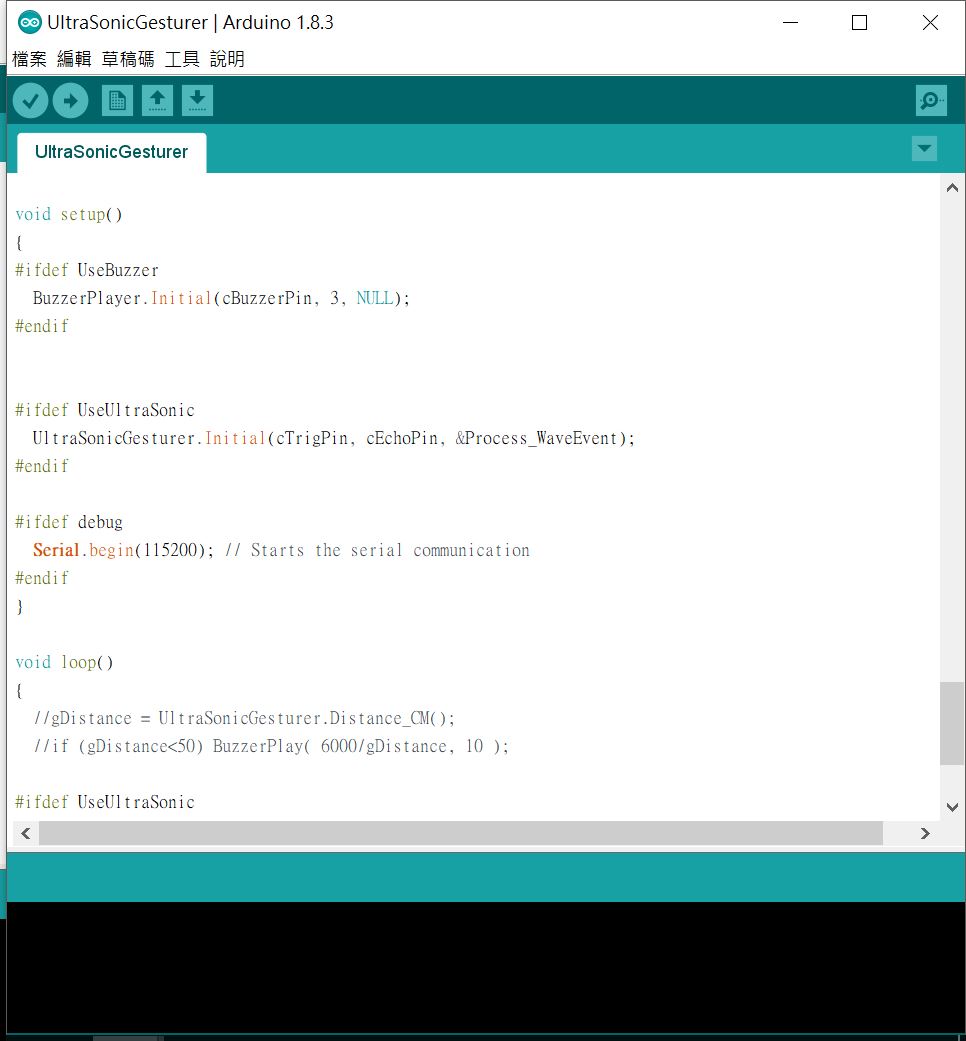Open a sketch using the upload-folder icon
The width and height of the screenshot is (966, 1041).
click(x=157, y=100)
